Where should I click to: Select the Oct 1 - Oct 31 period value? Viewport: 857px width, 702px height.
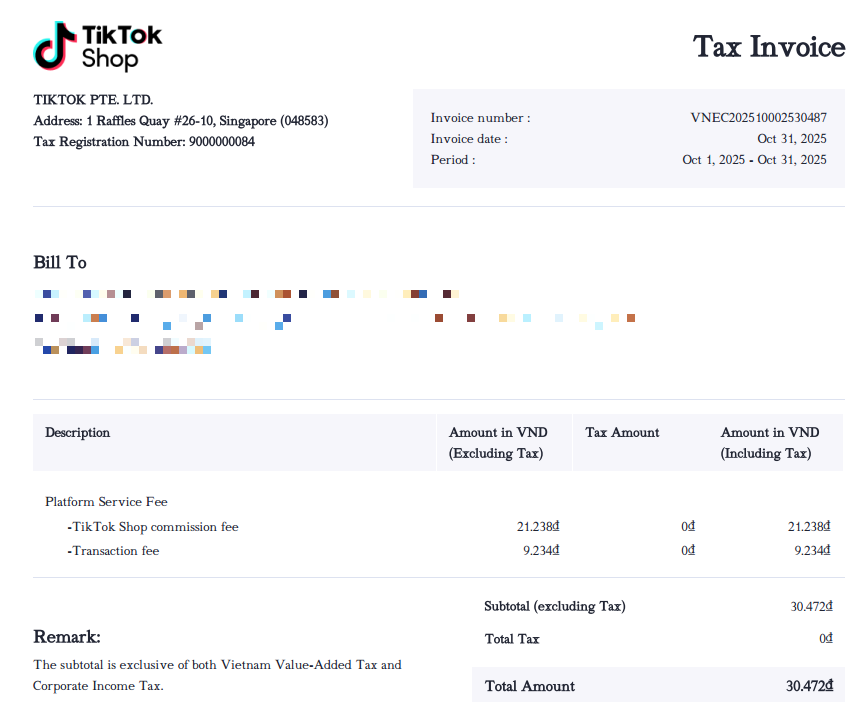coord(754,160)
